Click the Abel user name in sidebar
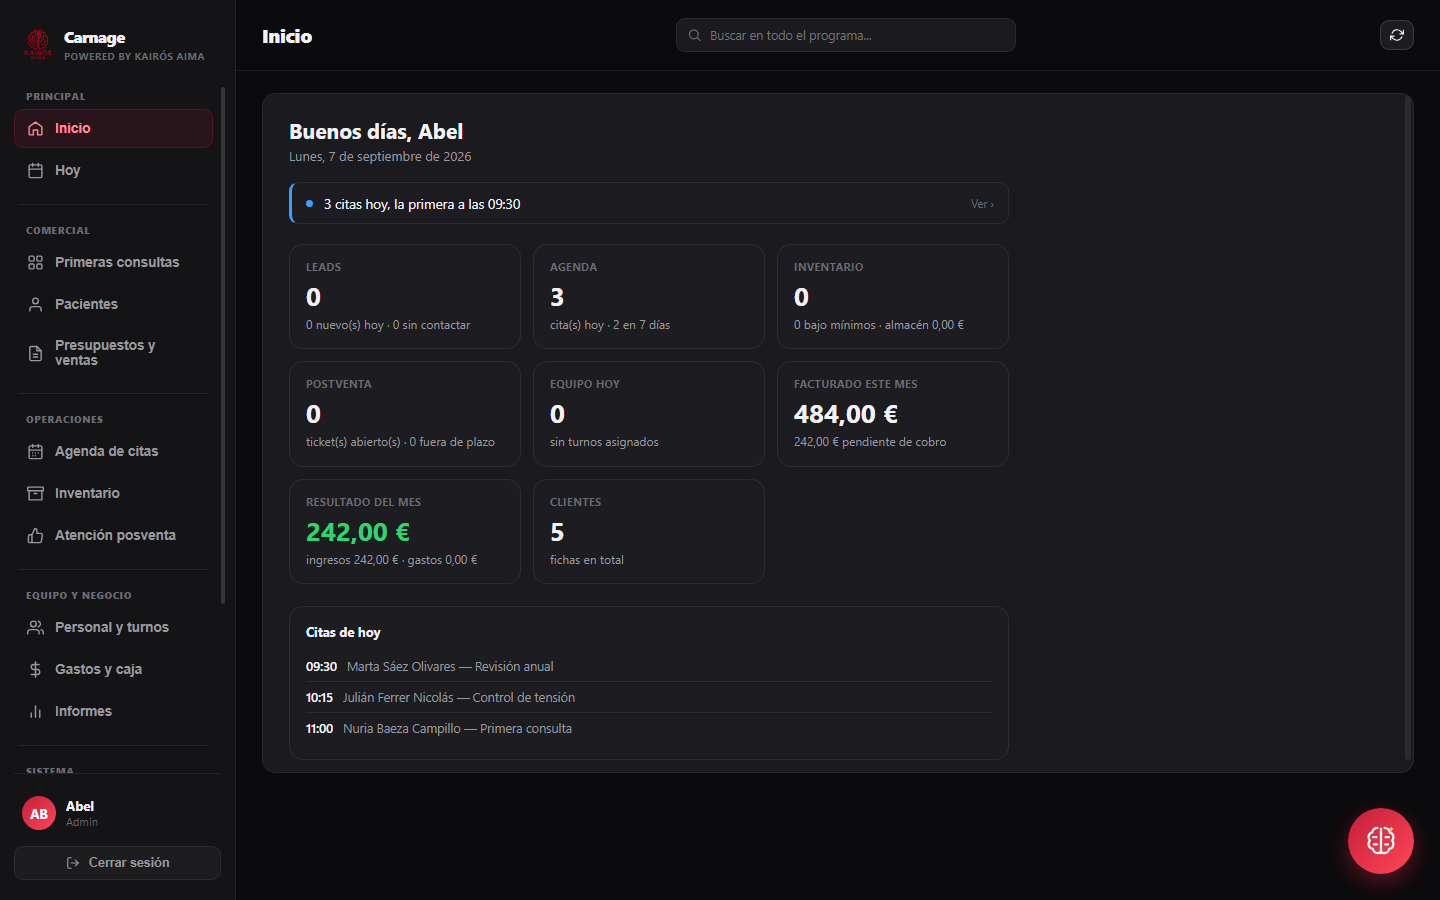The height and width of the screenshot is (900, 1440). pyautogui.click(x=80, y=806)
